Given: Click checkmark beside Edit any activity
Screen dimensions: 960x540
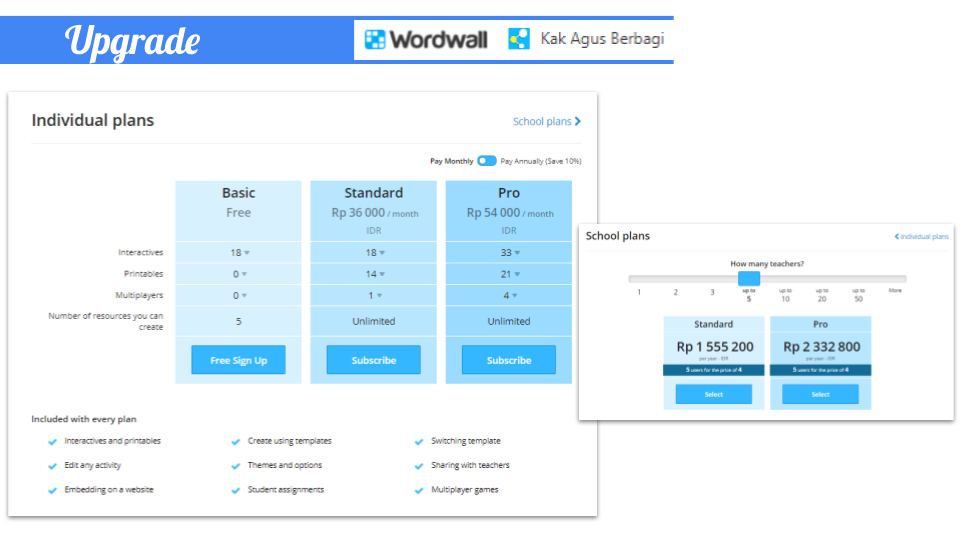Looking at the screenshot, I should (x=53, y=466).
